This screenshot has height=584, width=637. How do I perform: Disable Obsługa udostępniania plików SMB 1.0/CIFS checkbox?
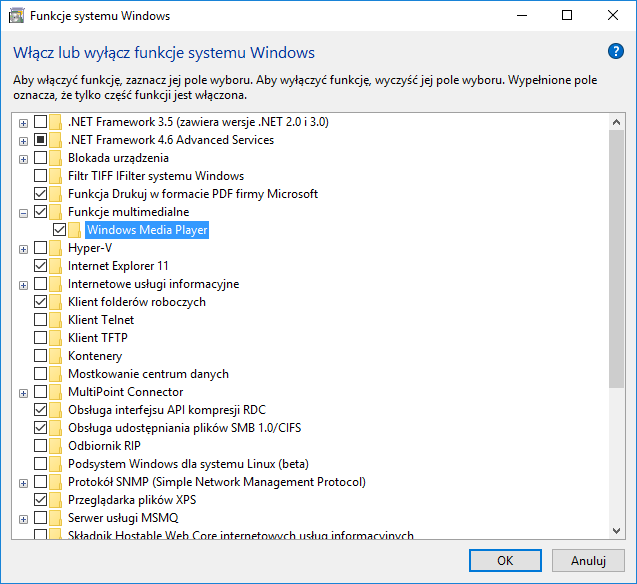pyautogui.click(x=40, y=428)
